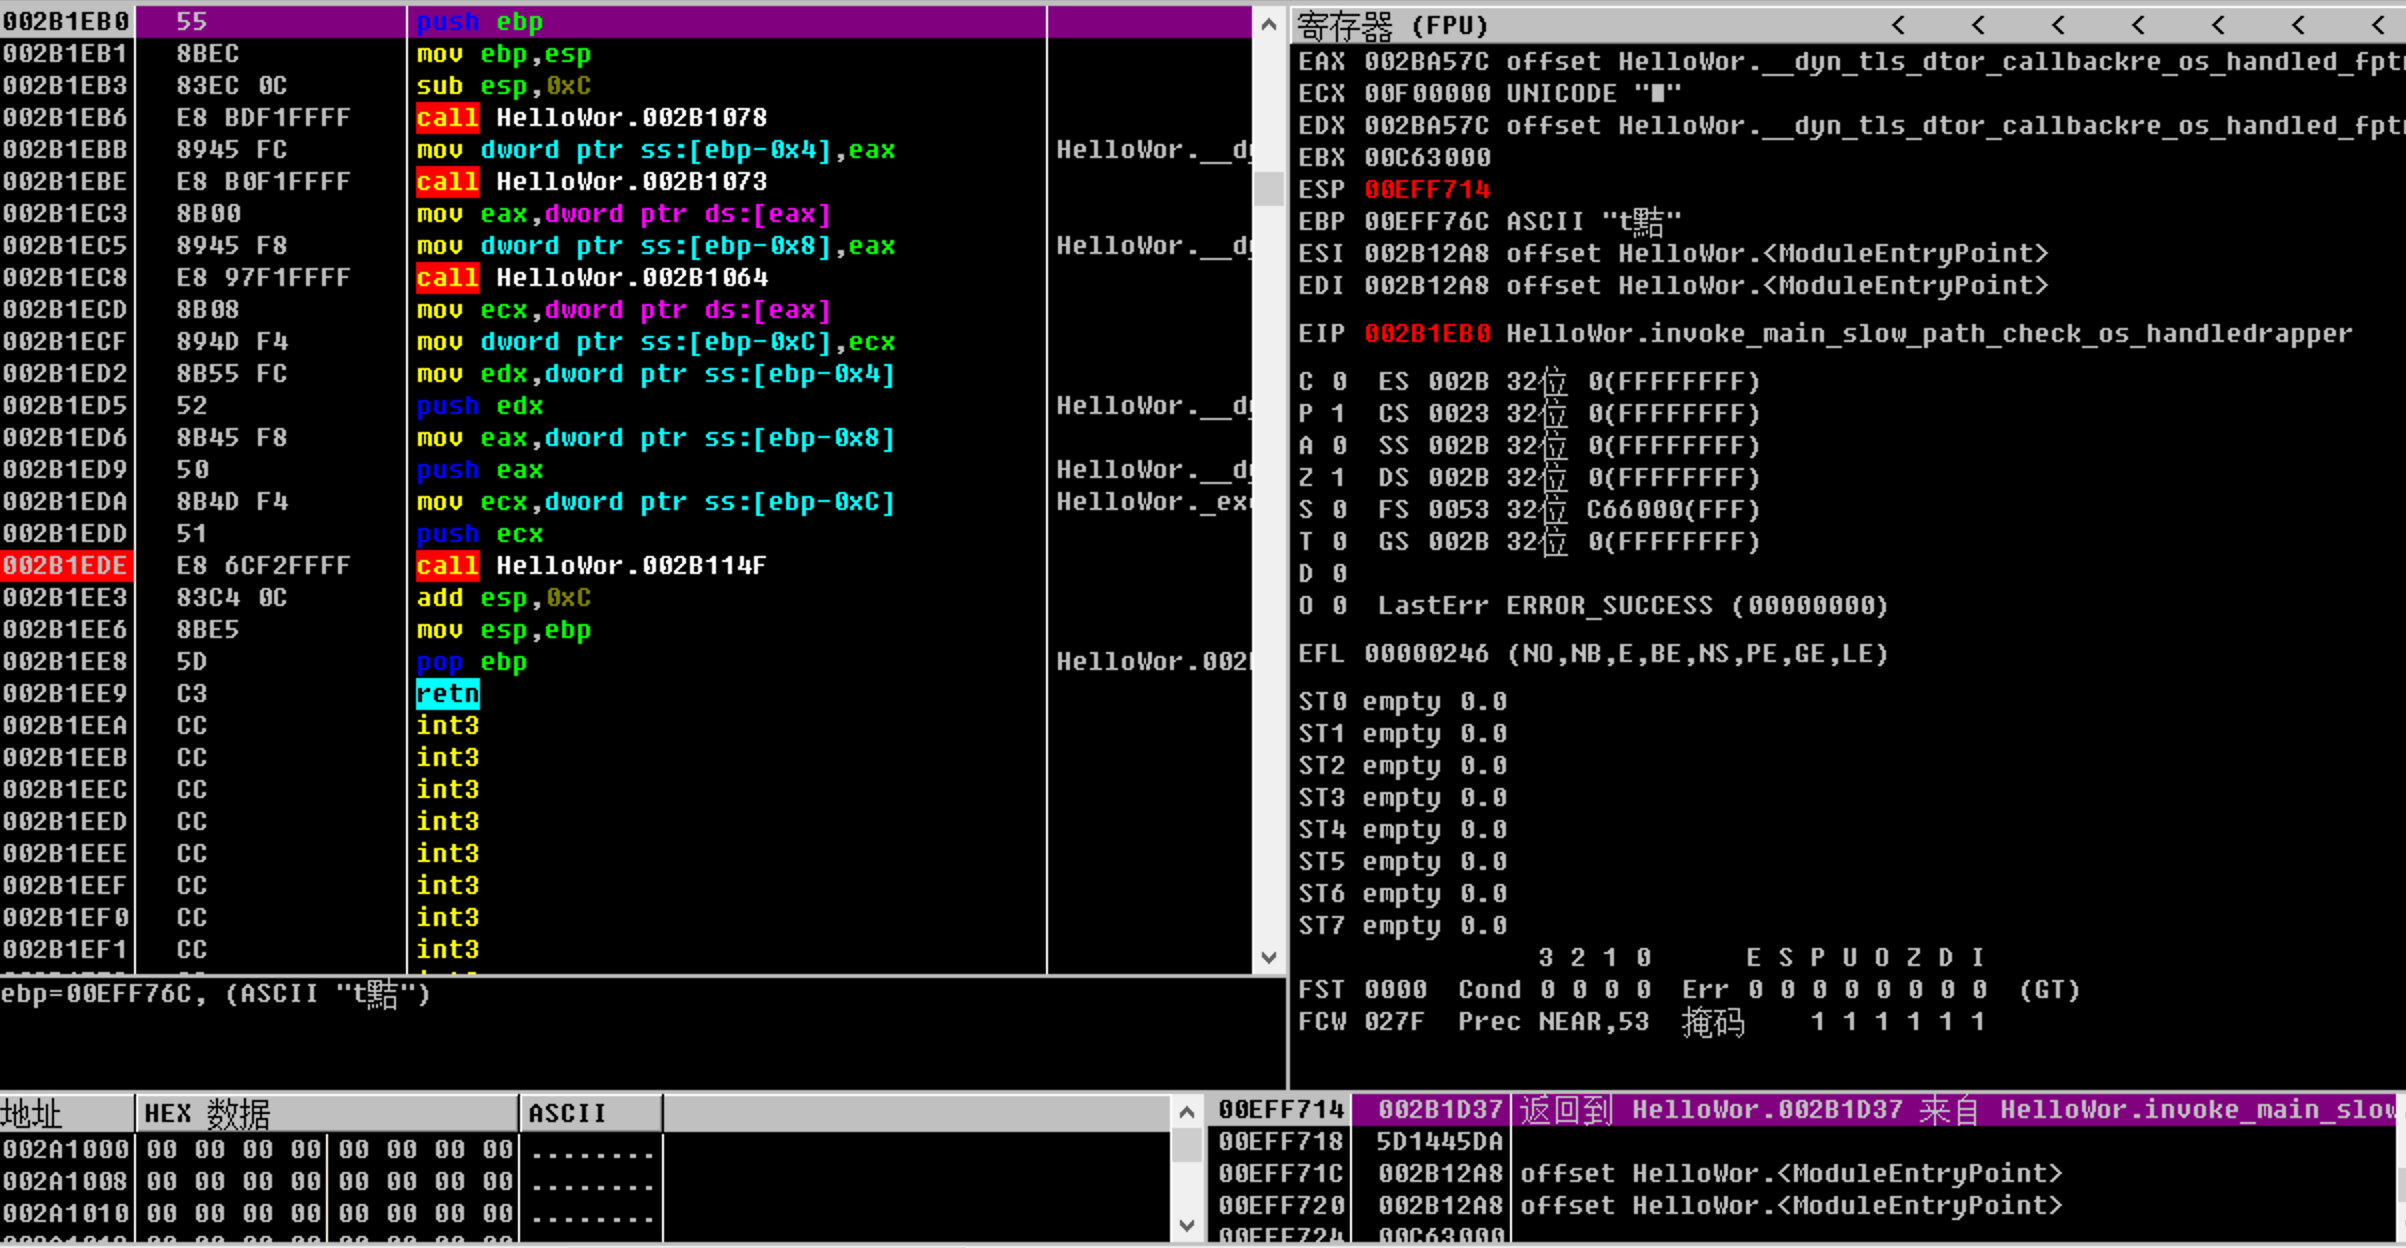The height and width of the screenshot is (1248, 2406).
Task: Select the ECX register value 00F00000
Action: pyautogui.click(x=1427, y=93)
